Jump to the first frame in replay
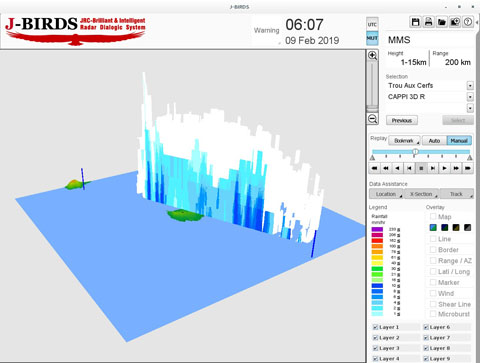 (x=374, y=168)
